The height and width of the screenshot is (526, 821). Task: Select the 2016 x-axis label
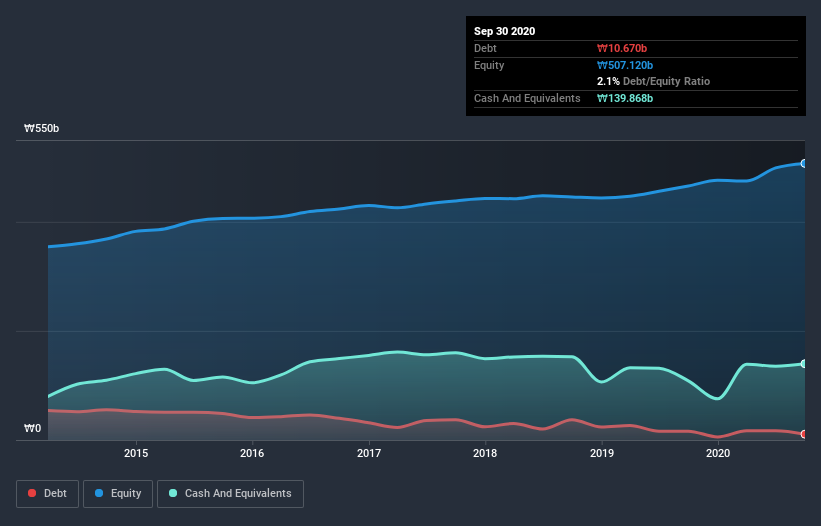pos(252,453)
